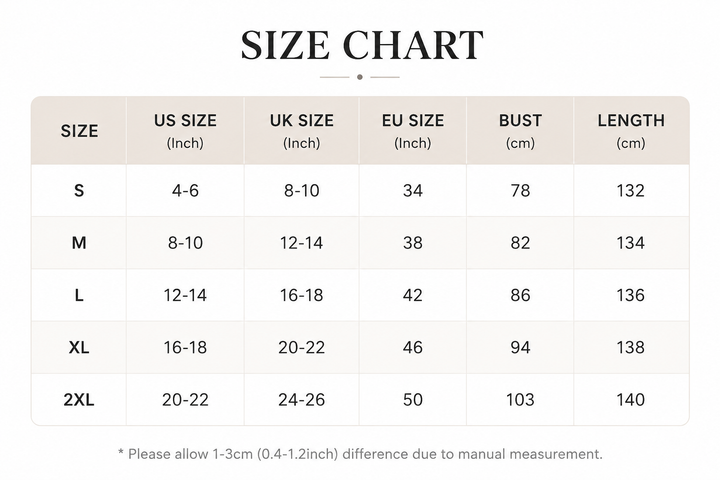Screen dimensions: 720x480
Task: Click the manual measurement footnote text
Action: click(x=360, y=454)
